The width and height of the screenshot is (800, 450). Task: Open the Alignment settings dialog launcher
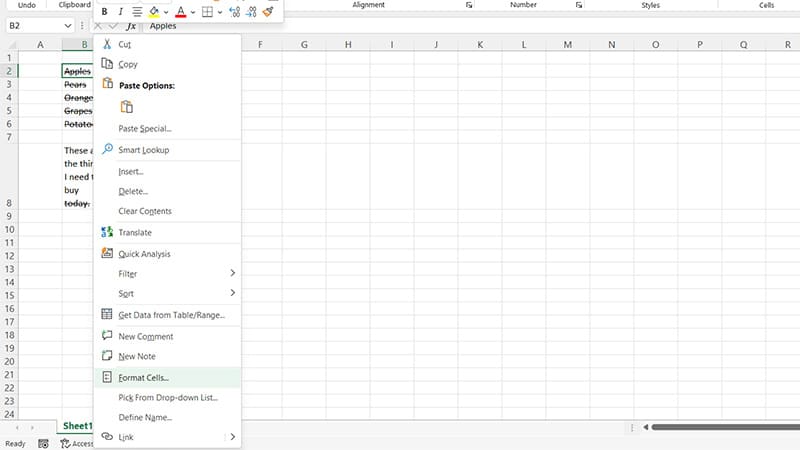point(469,5)
